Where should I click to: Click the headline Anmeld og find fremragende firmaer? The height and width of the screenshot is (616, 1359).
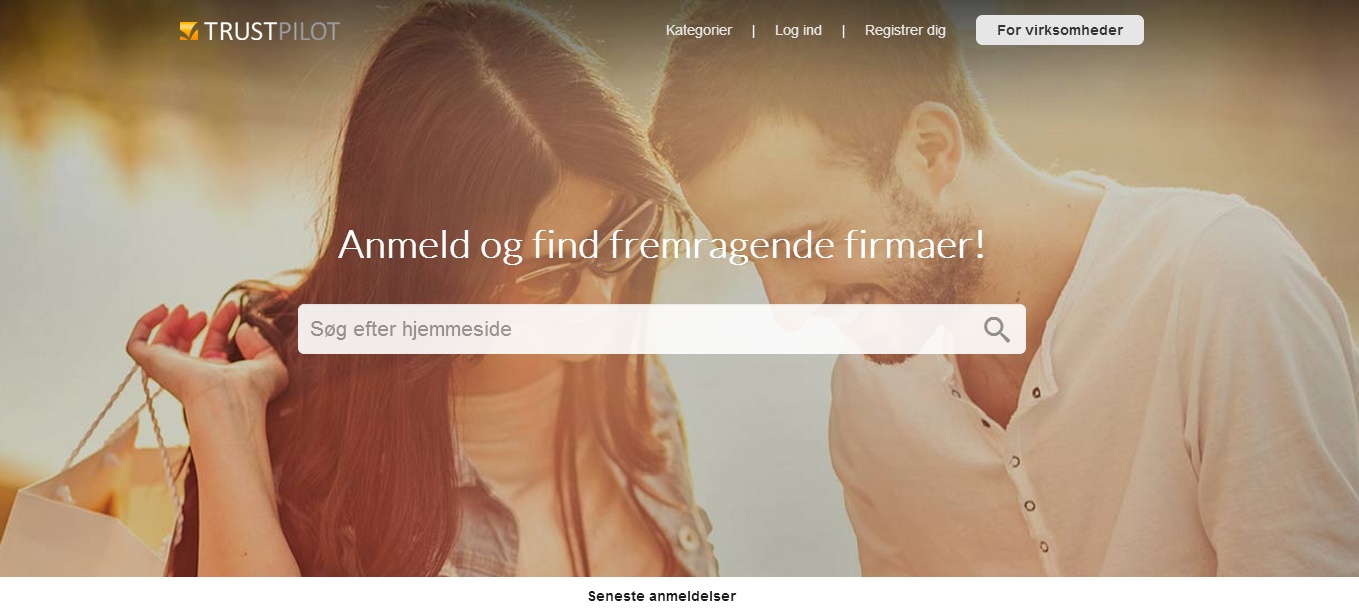pyautogui.click(x=662, y=245)
